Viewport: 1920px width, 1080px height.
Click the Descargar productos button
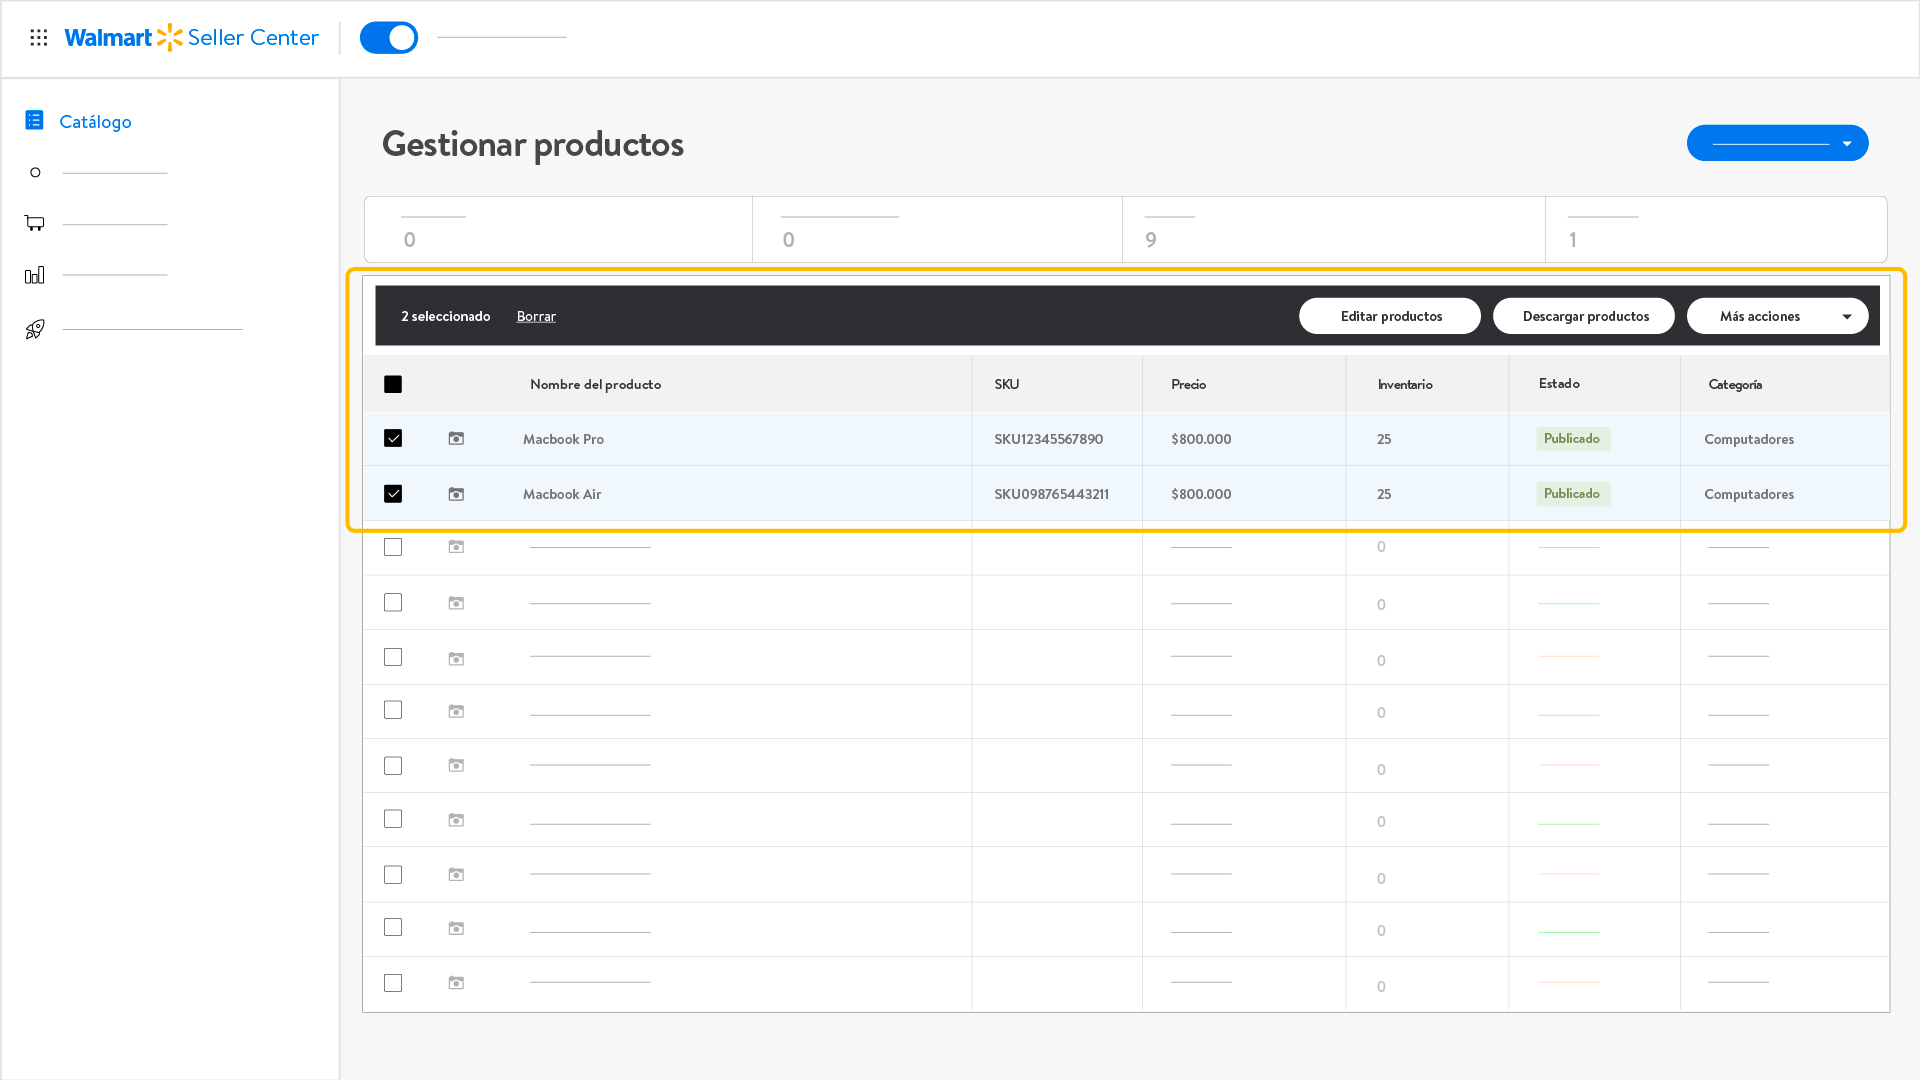(x=1584, y=316)
